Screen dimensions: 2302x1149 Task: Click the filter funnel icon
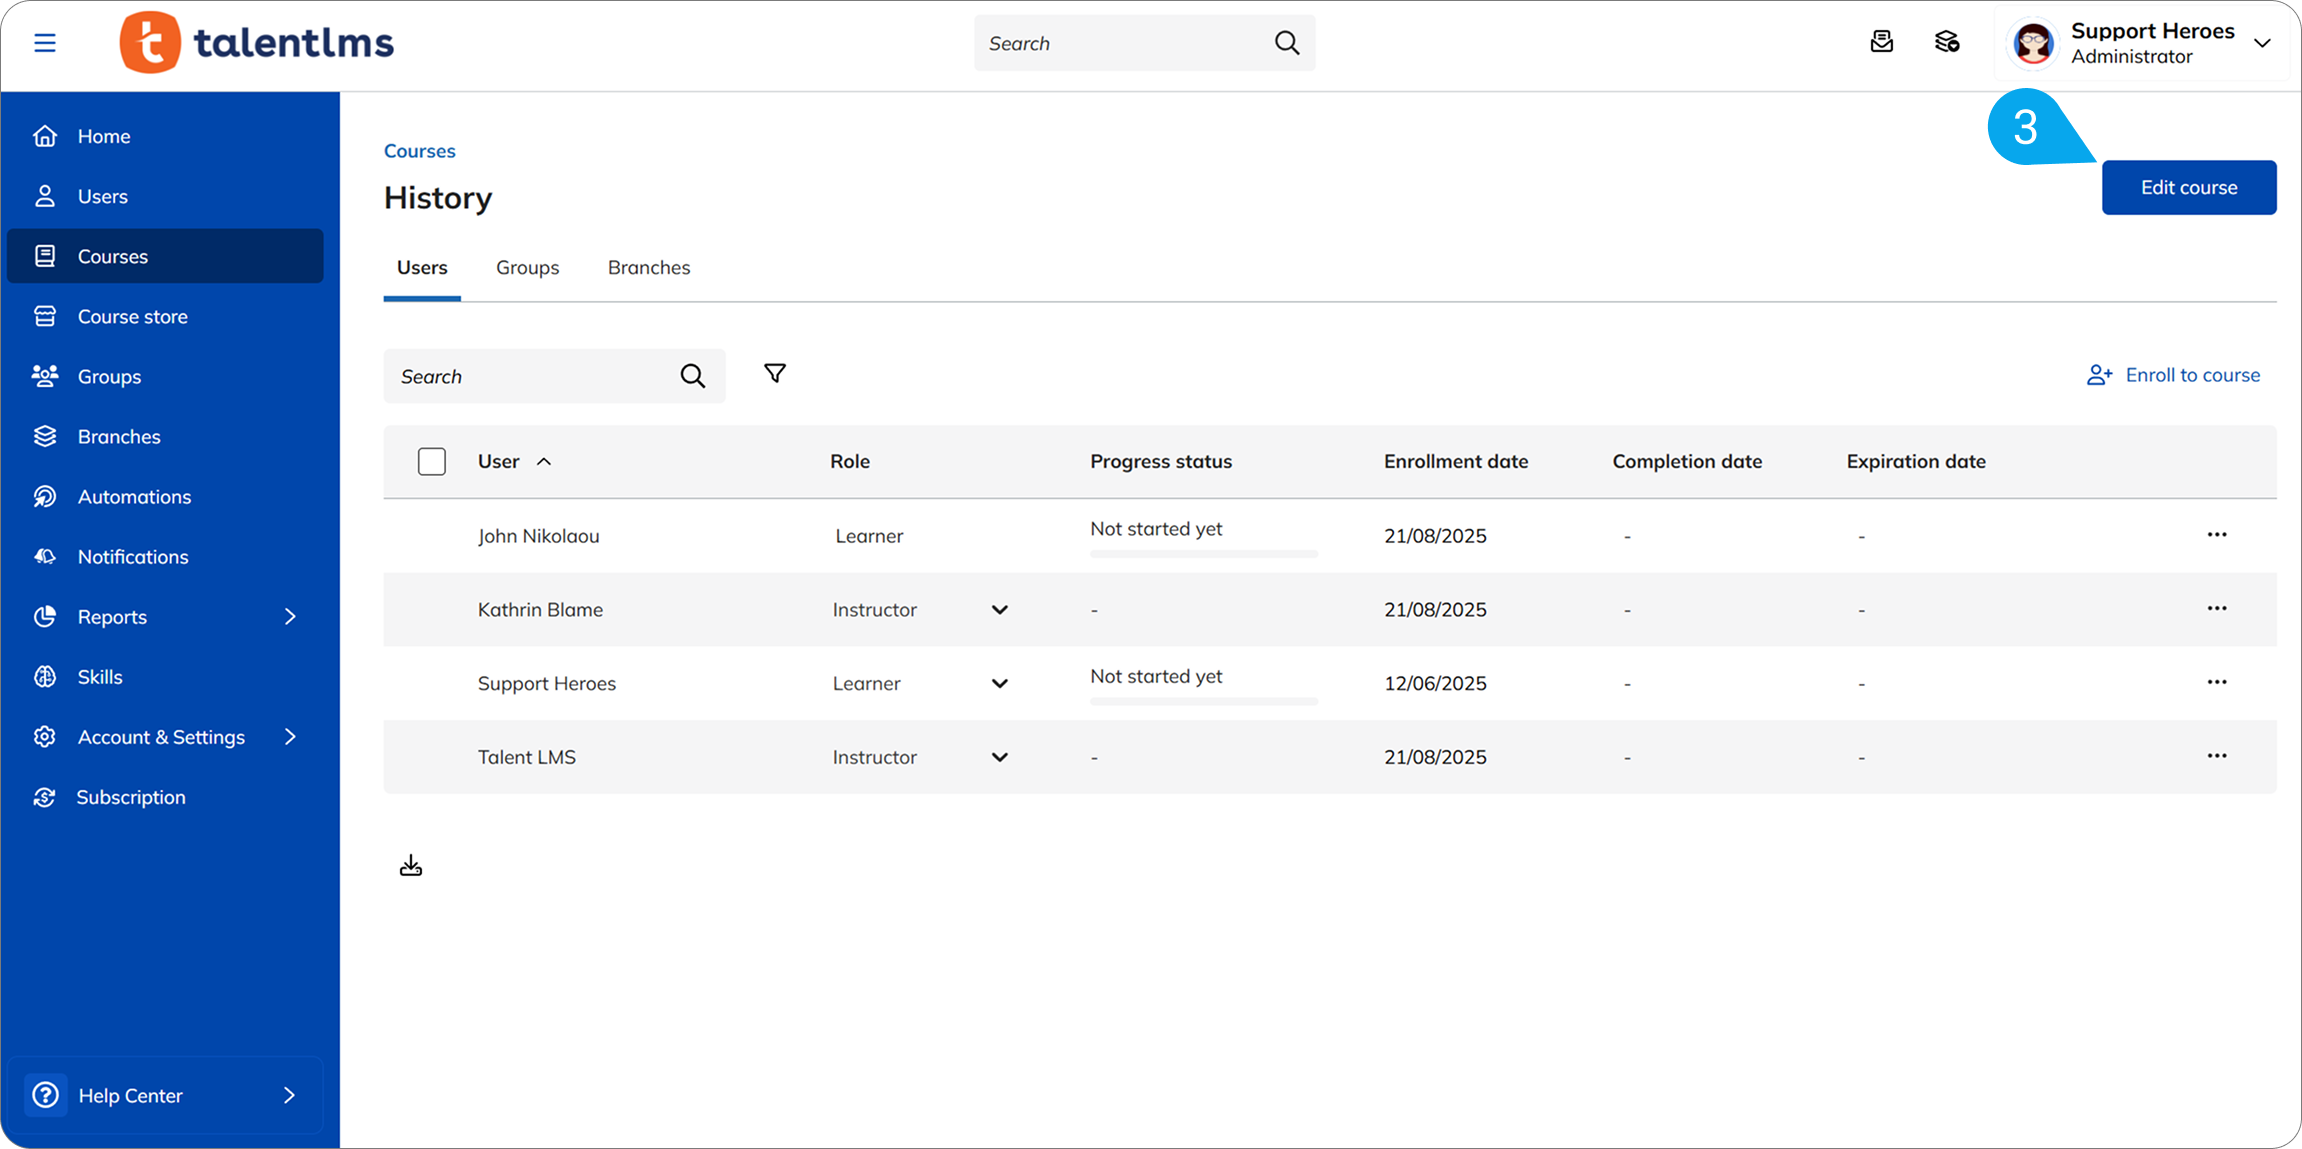(775, 374)
